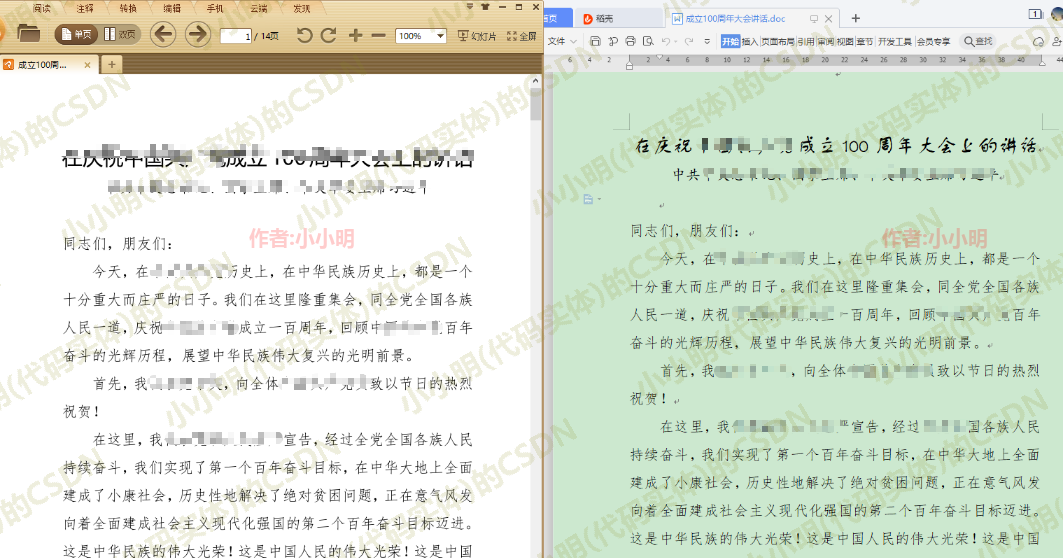Create new document tab in WPS
1063x558 pixels.
point(856,18)
